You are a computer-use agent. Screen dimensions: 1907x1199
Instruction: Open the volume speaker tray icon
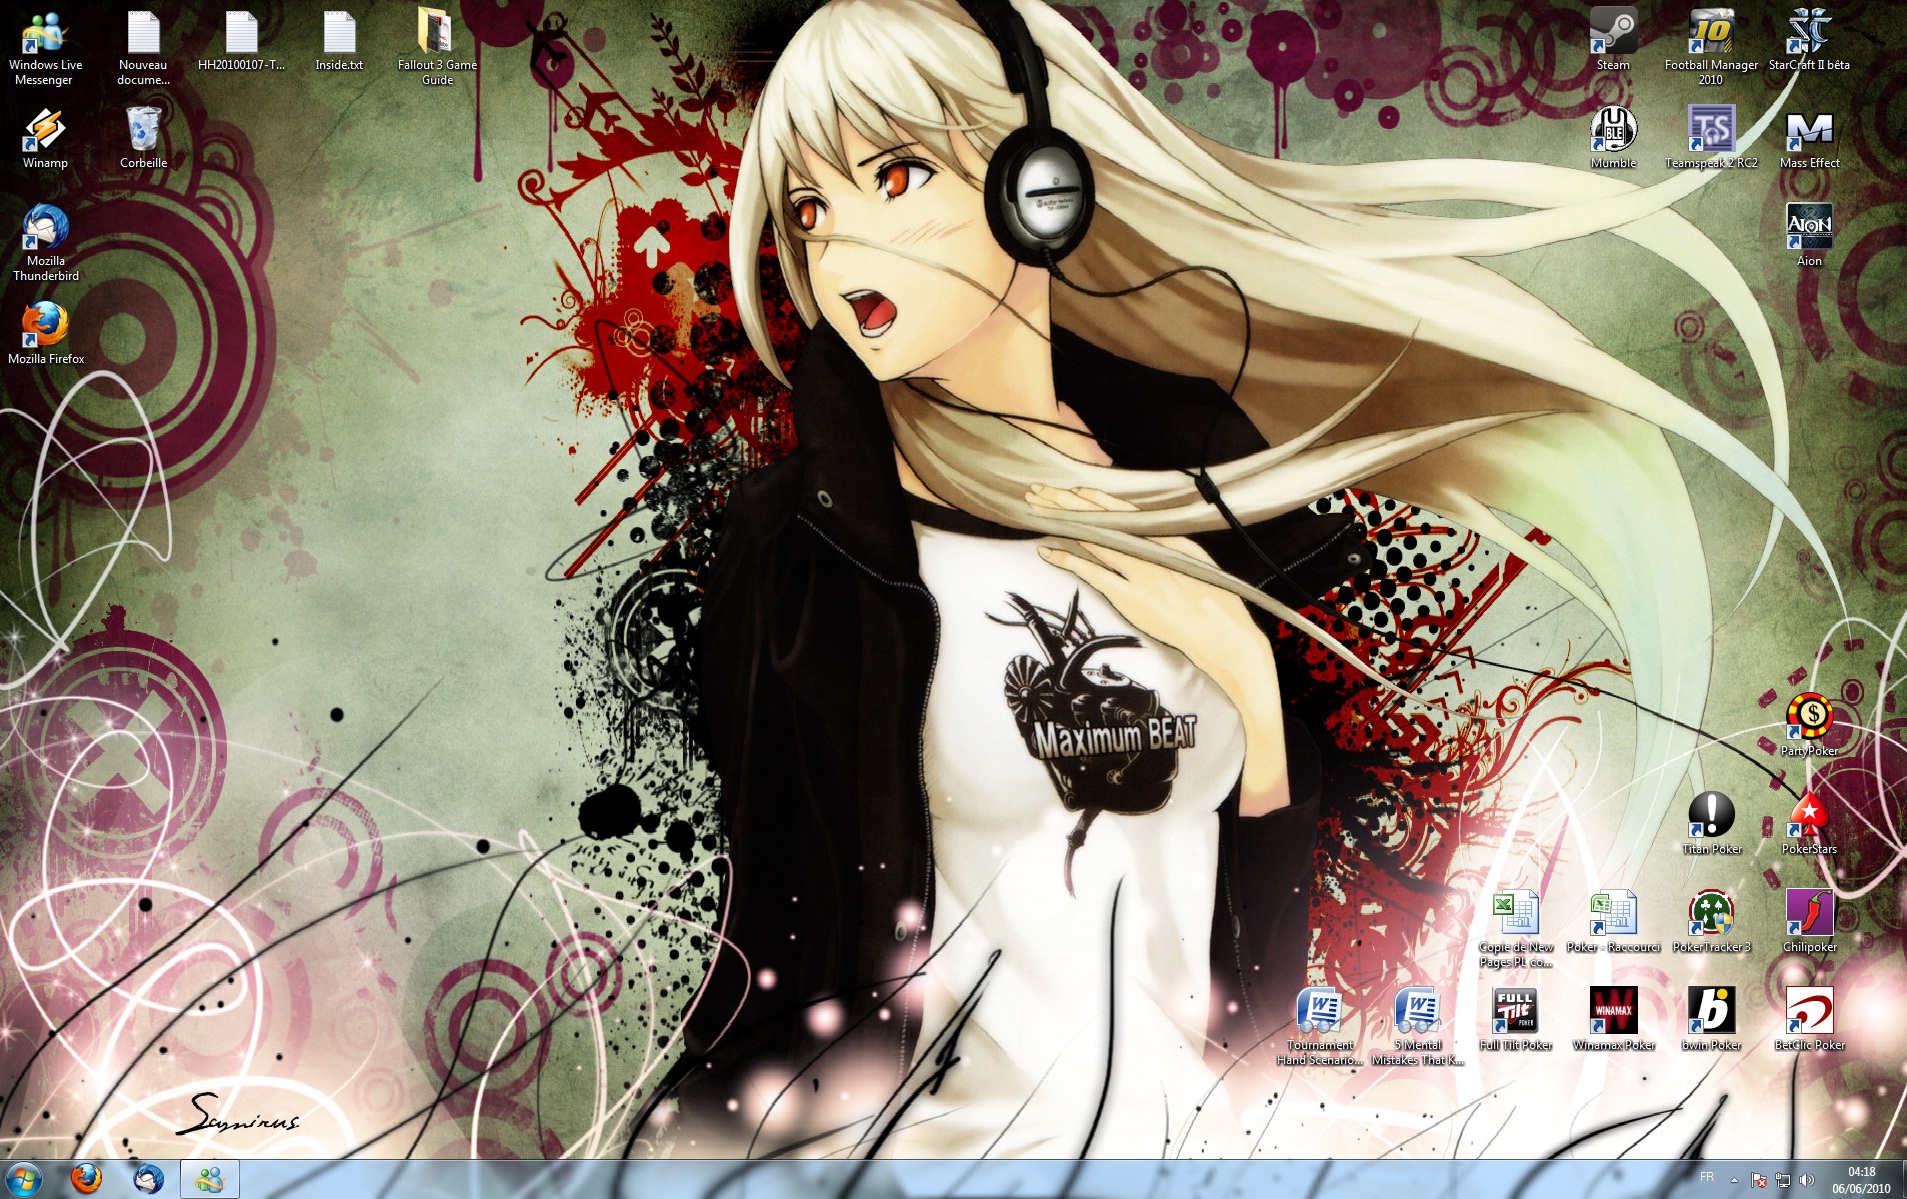[1807, 1180]
